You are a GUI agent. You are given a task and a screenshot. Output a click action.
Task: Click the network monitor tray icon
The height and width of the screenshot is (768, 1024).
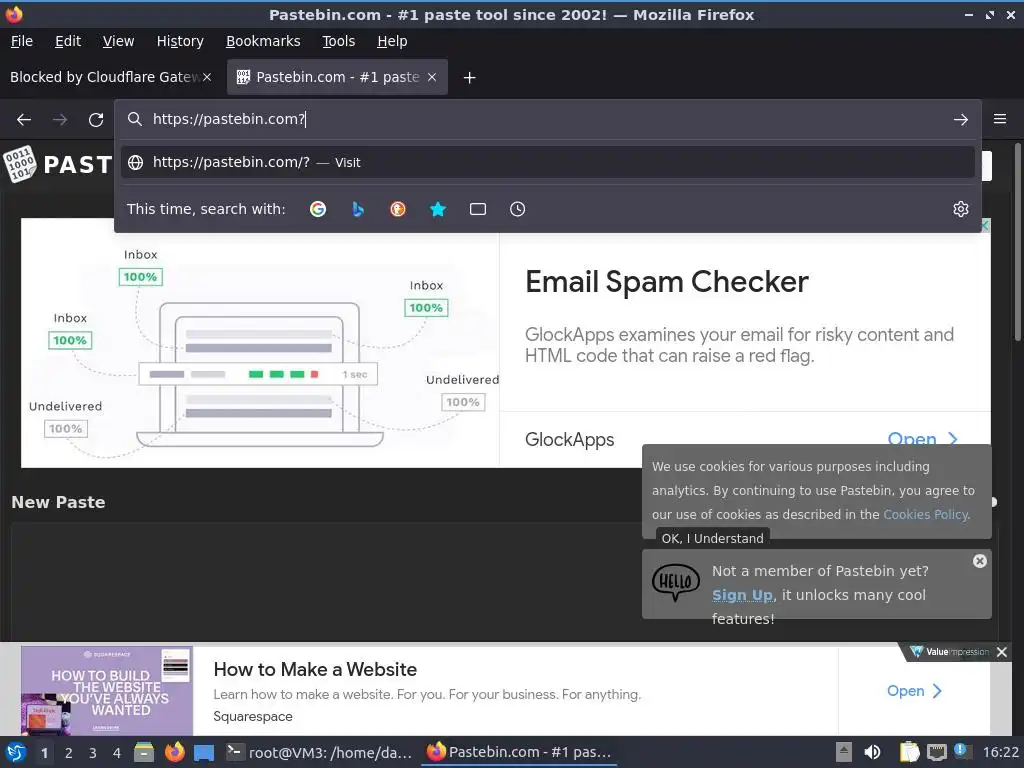[937, 752]
